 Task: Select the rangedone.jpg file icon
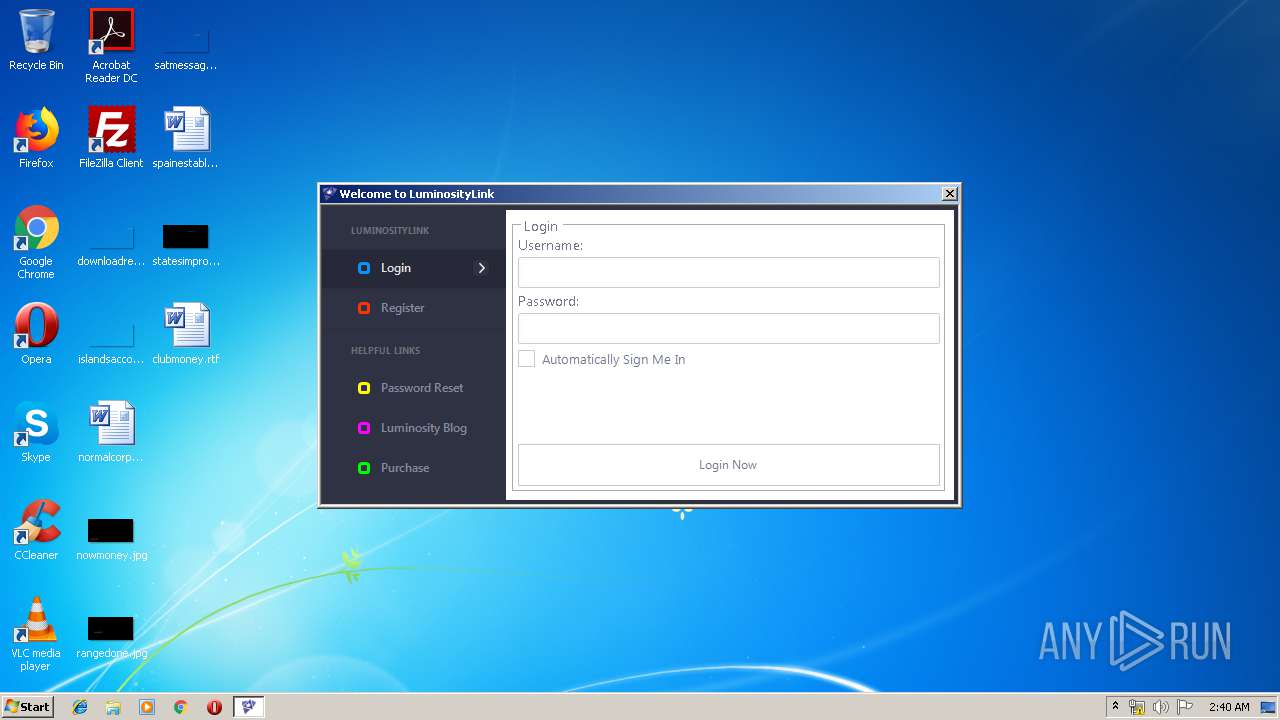[x=111, y=636]
